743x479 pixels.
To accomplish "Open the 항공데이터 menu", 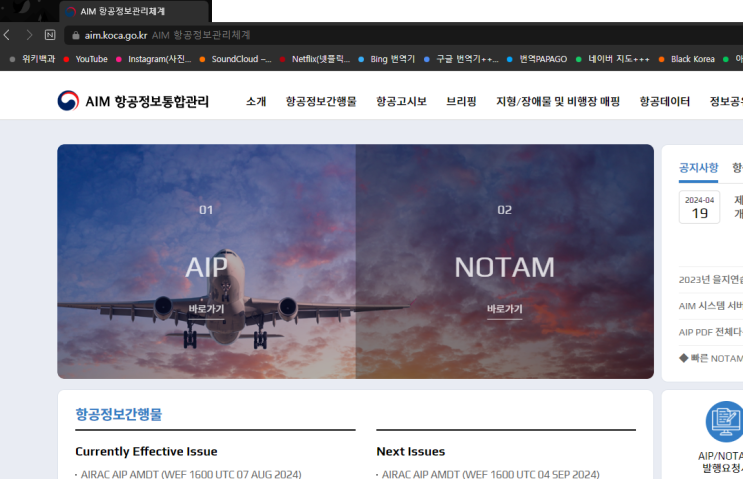I will [x=664, y=101].
